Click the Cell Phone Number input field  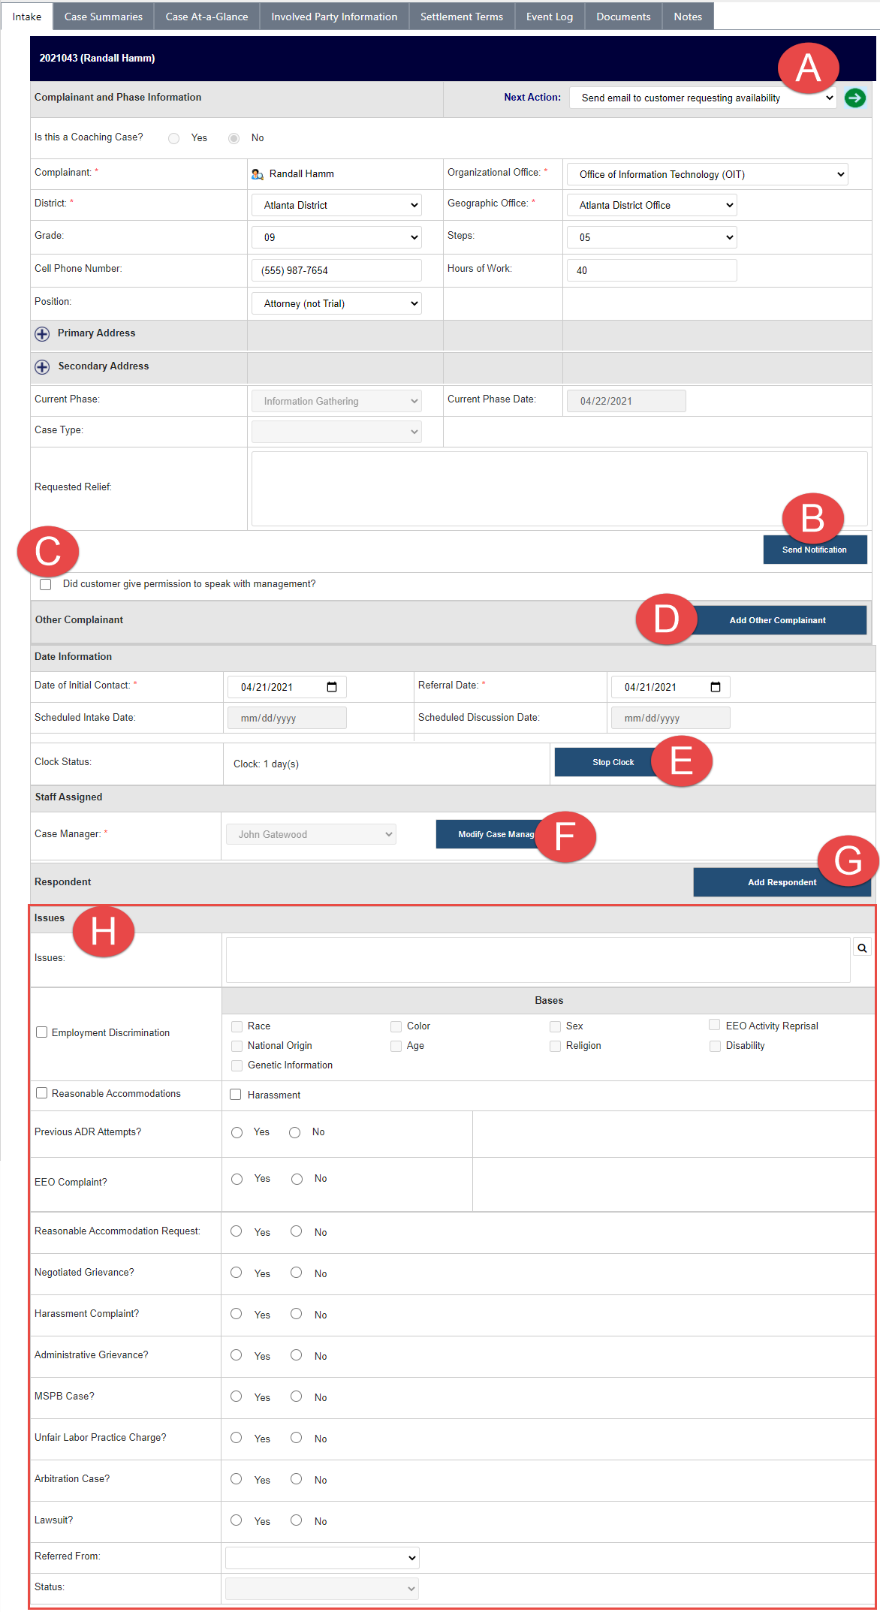coord(336,270)
